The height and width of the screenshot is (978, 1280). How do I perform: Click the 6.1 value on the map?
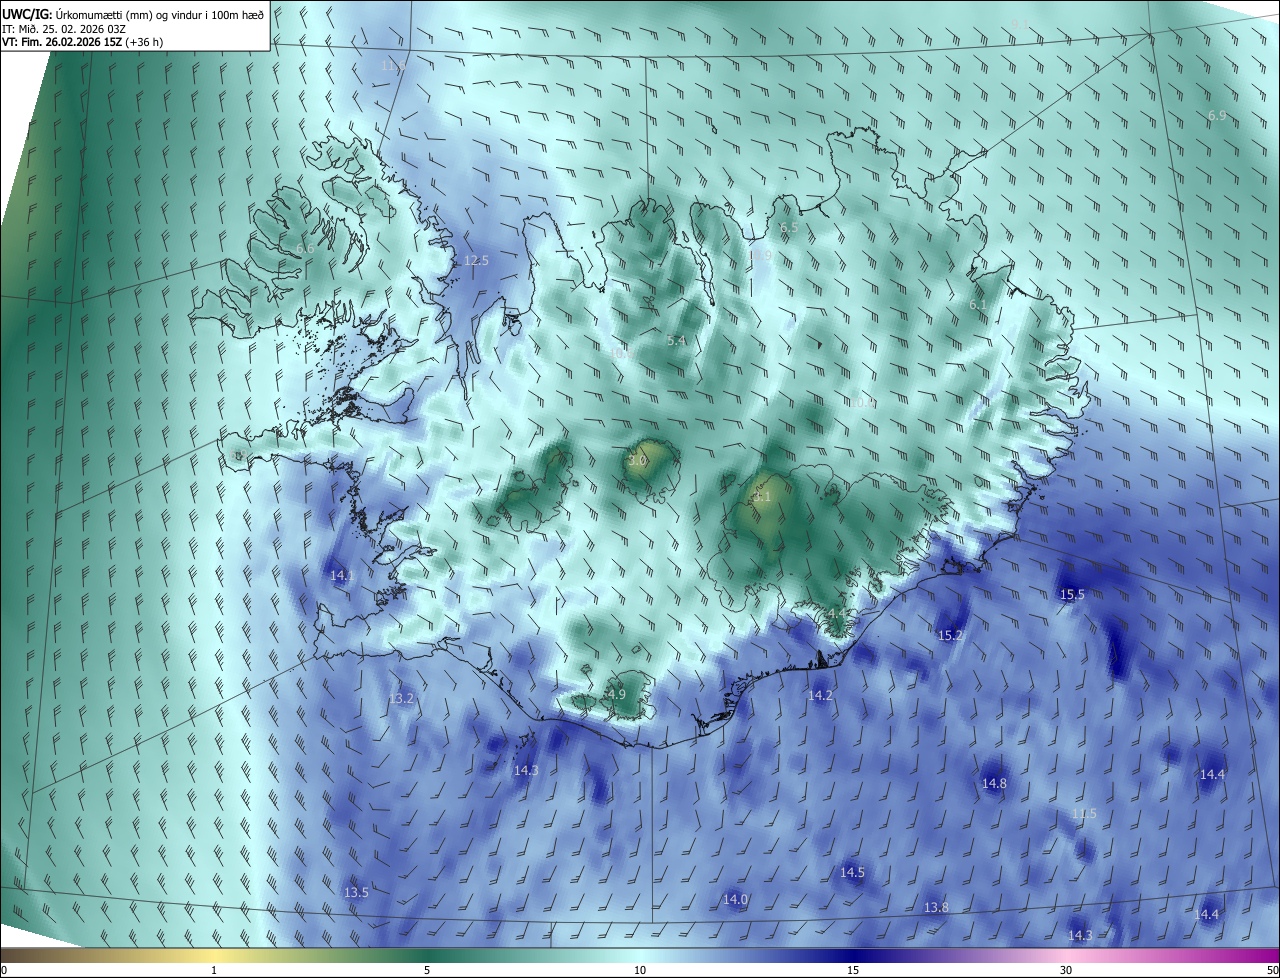978,304
